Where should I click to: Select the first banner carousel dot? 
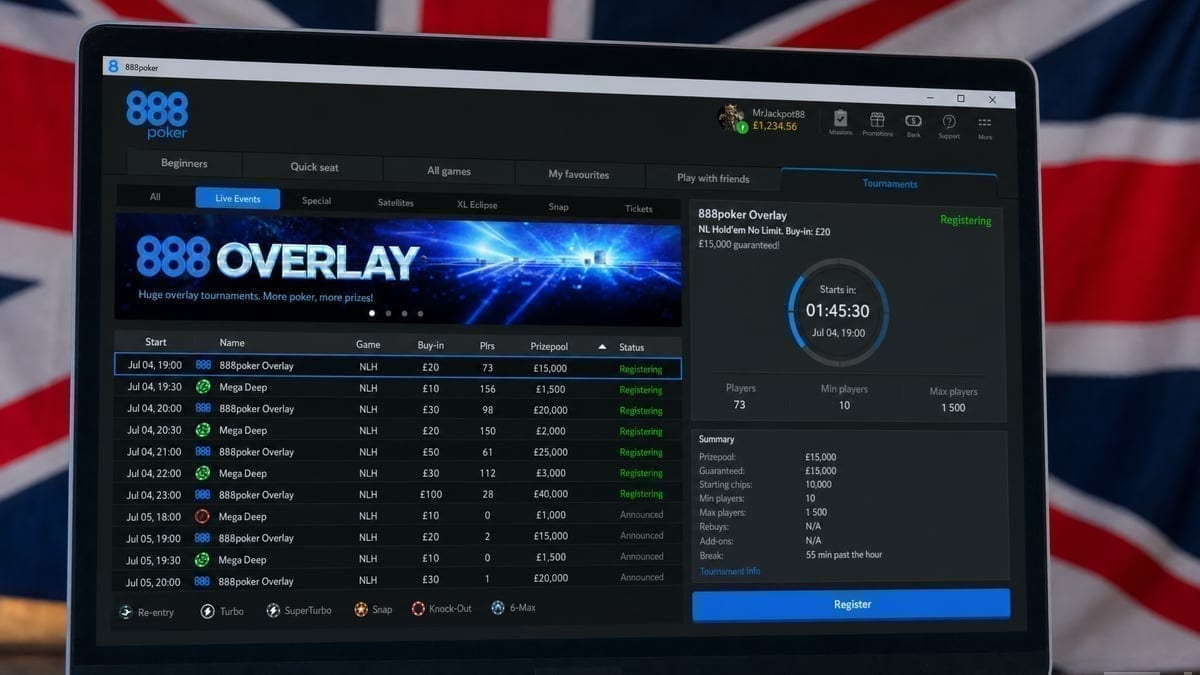point(372,313)
